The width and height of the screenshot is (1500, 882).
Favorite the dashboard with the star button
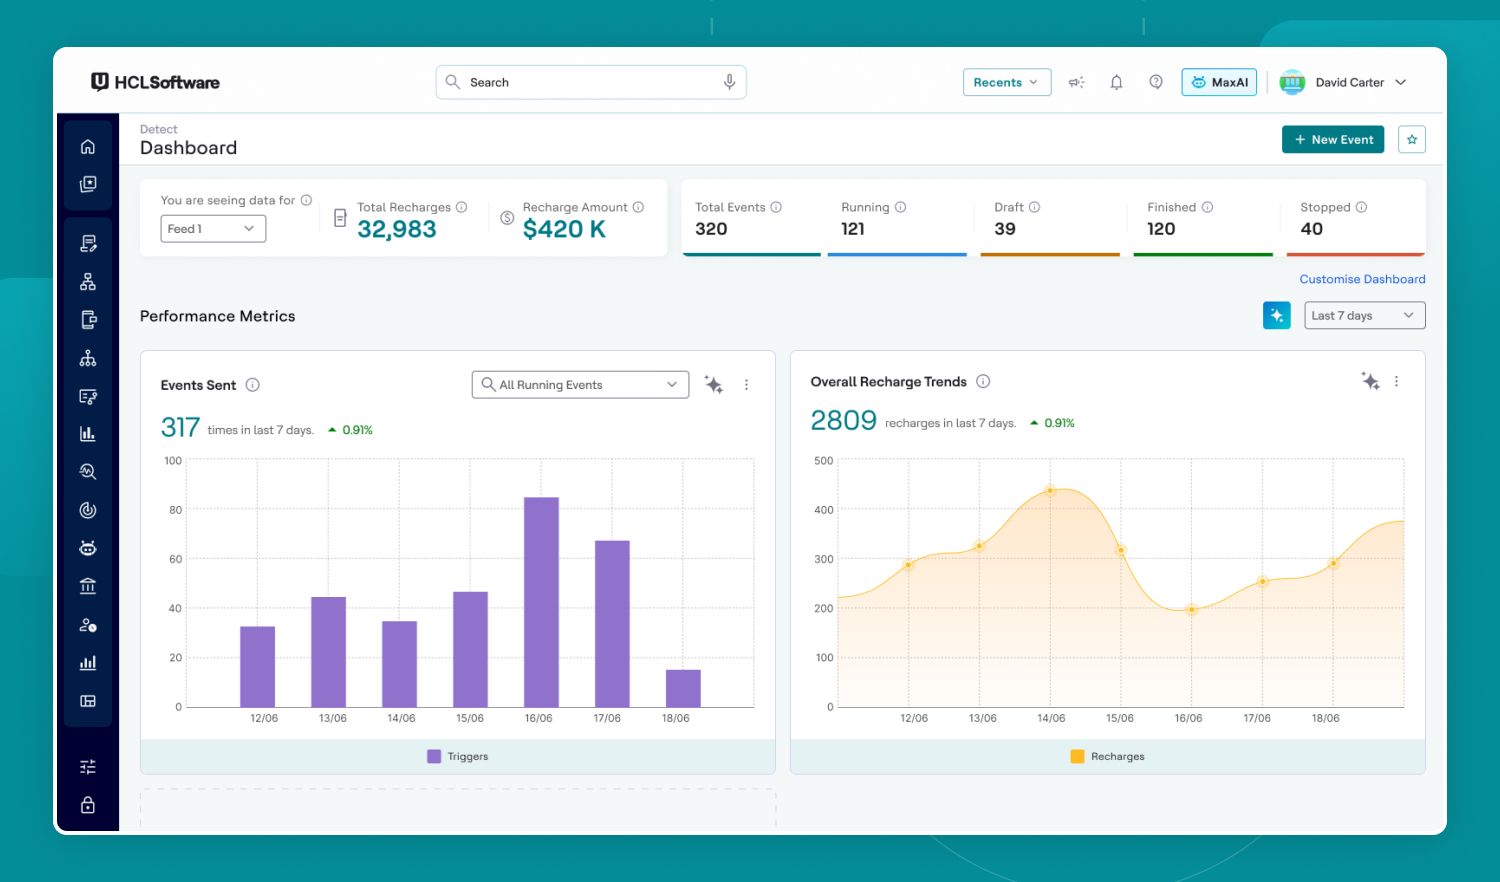(x=1412, y=140)
